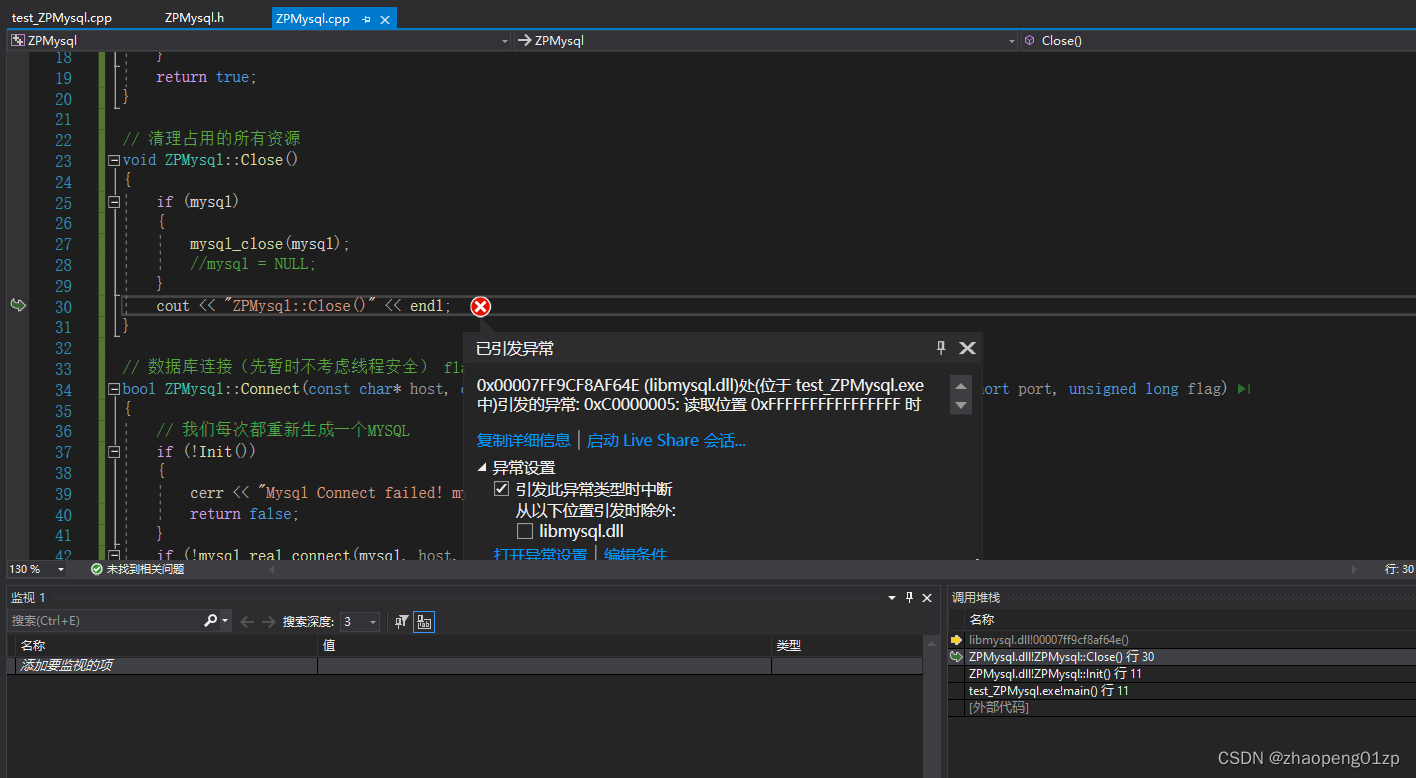
Task: Open the ZPMysql project scope dropdown
Action: pos(505,41)
